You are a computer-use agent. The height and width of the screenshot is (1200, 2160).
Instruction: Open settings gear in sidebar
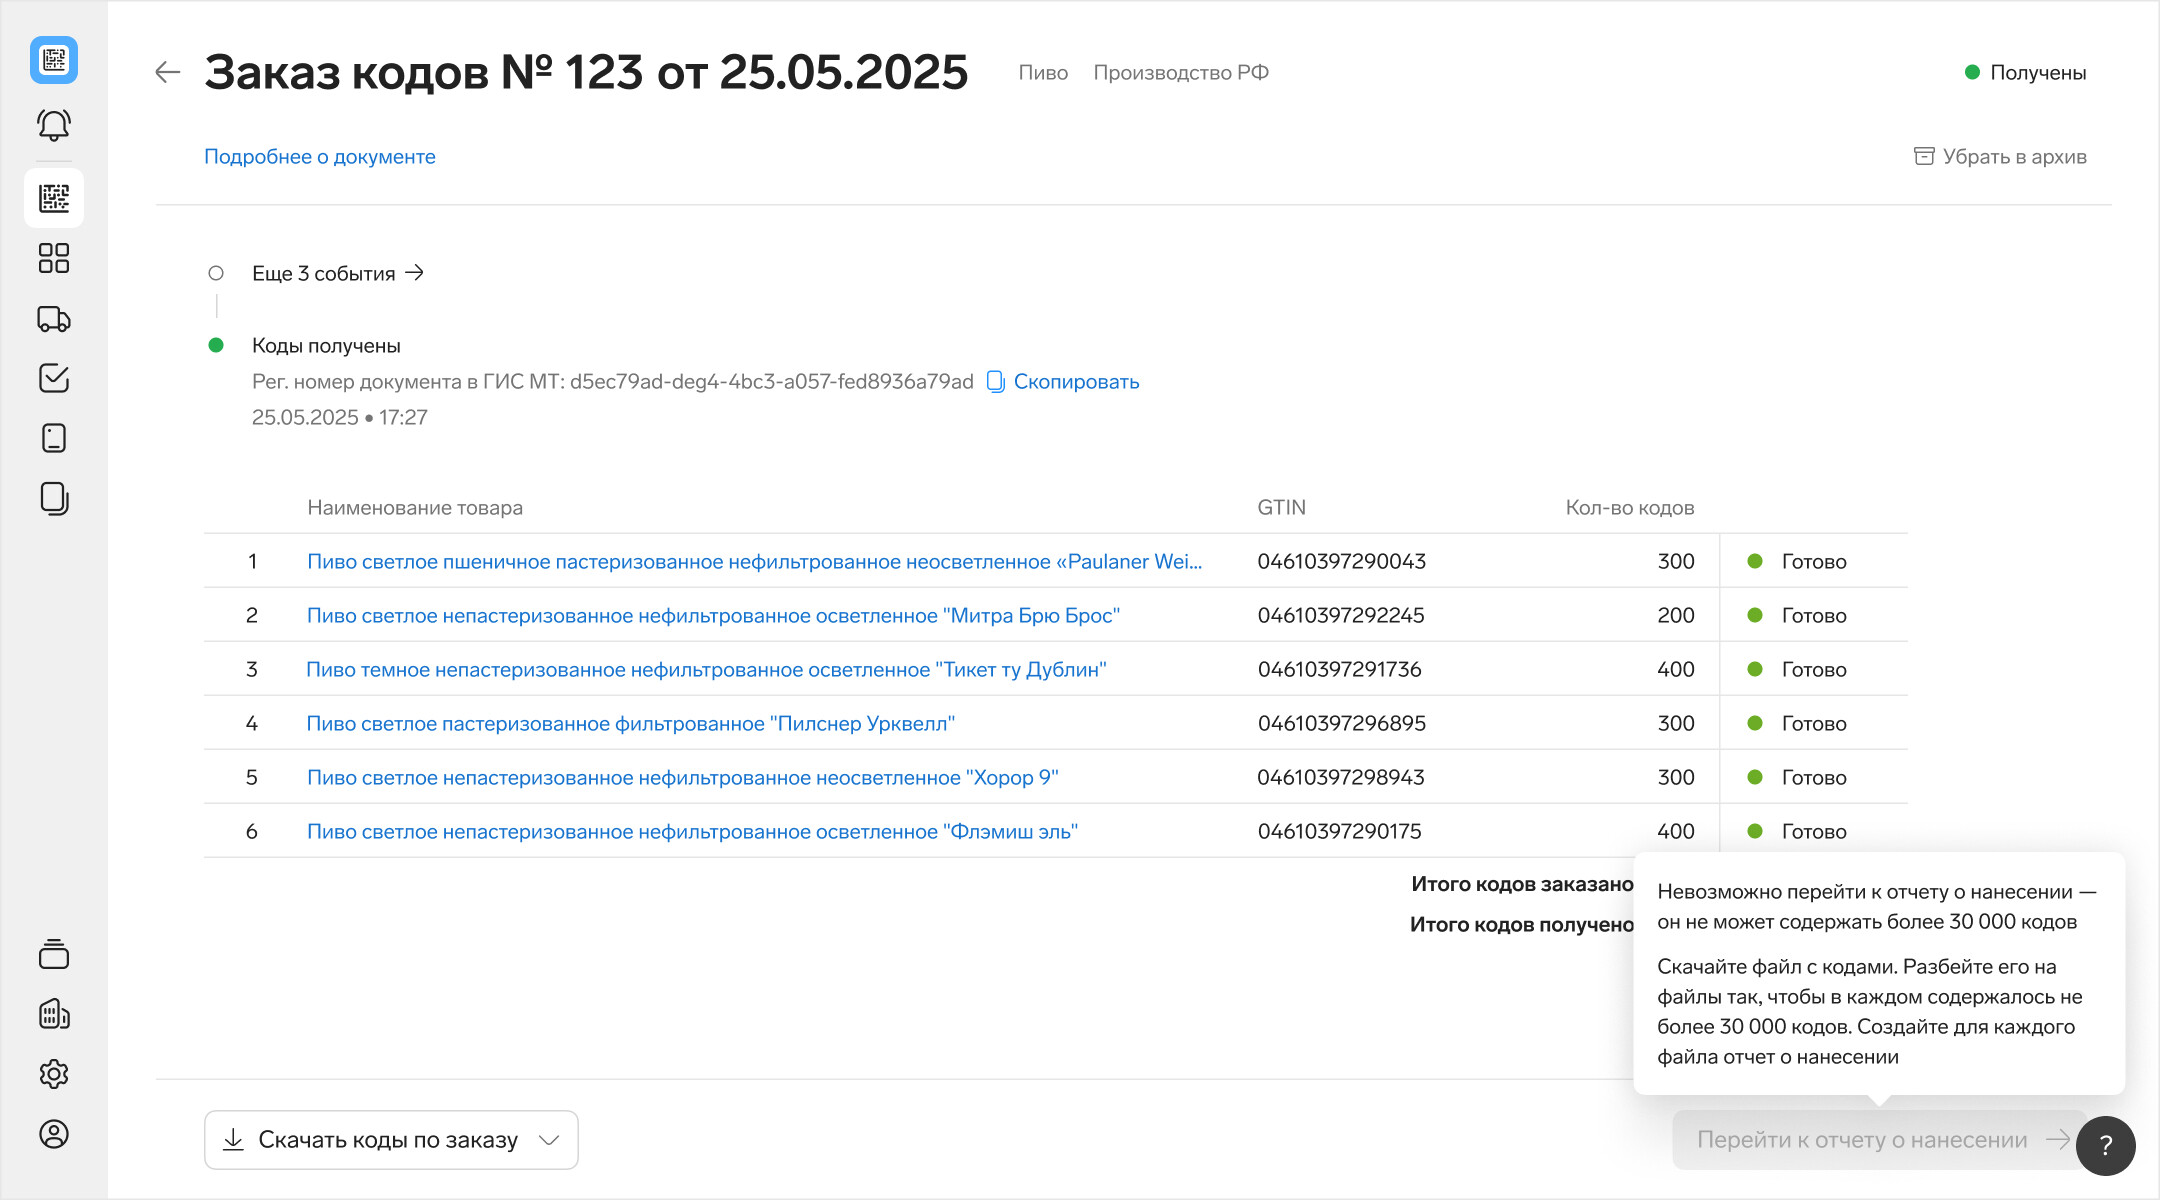[54, 1074]
